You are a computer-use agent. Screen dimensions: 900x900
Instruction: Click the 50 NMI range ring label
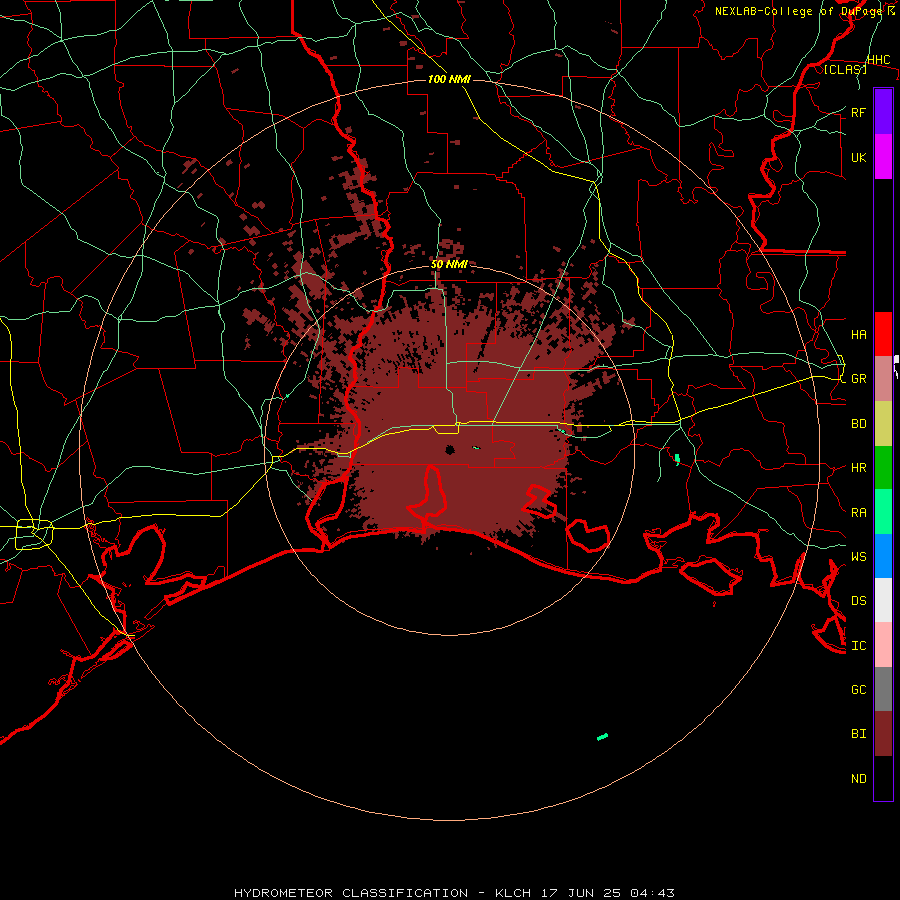[449, 264]
